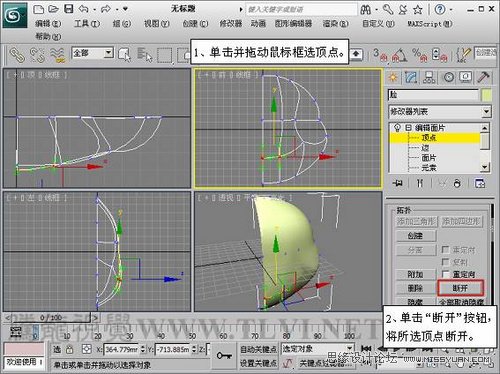Collapse the 编辑面片 modifier tree
Image resolution: width=500 pixels, height=374 pixels.
tap(408, 128)
